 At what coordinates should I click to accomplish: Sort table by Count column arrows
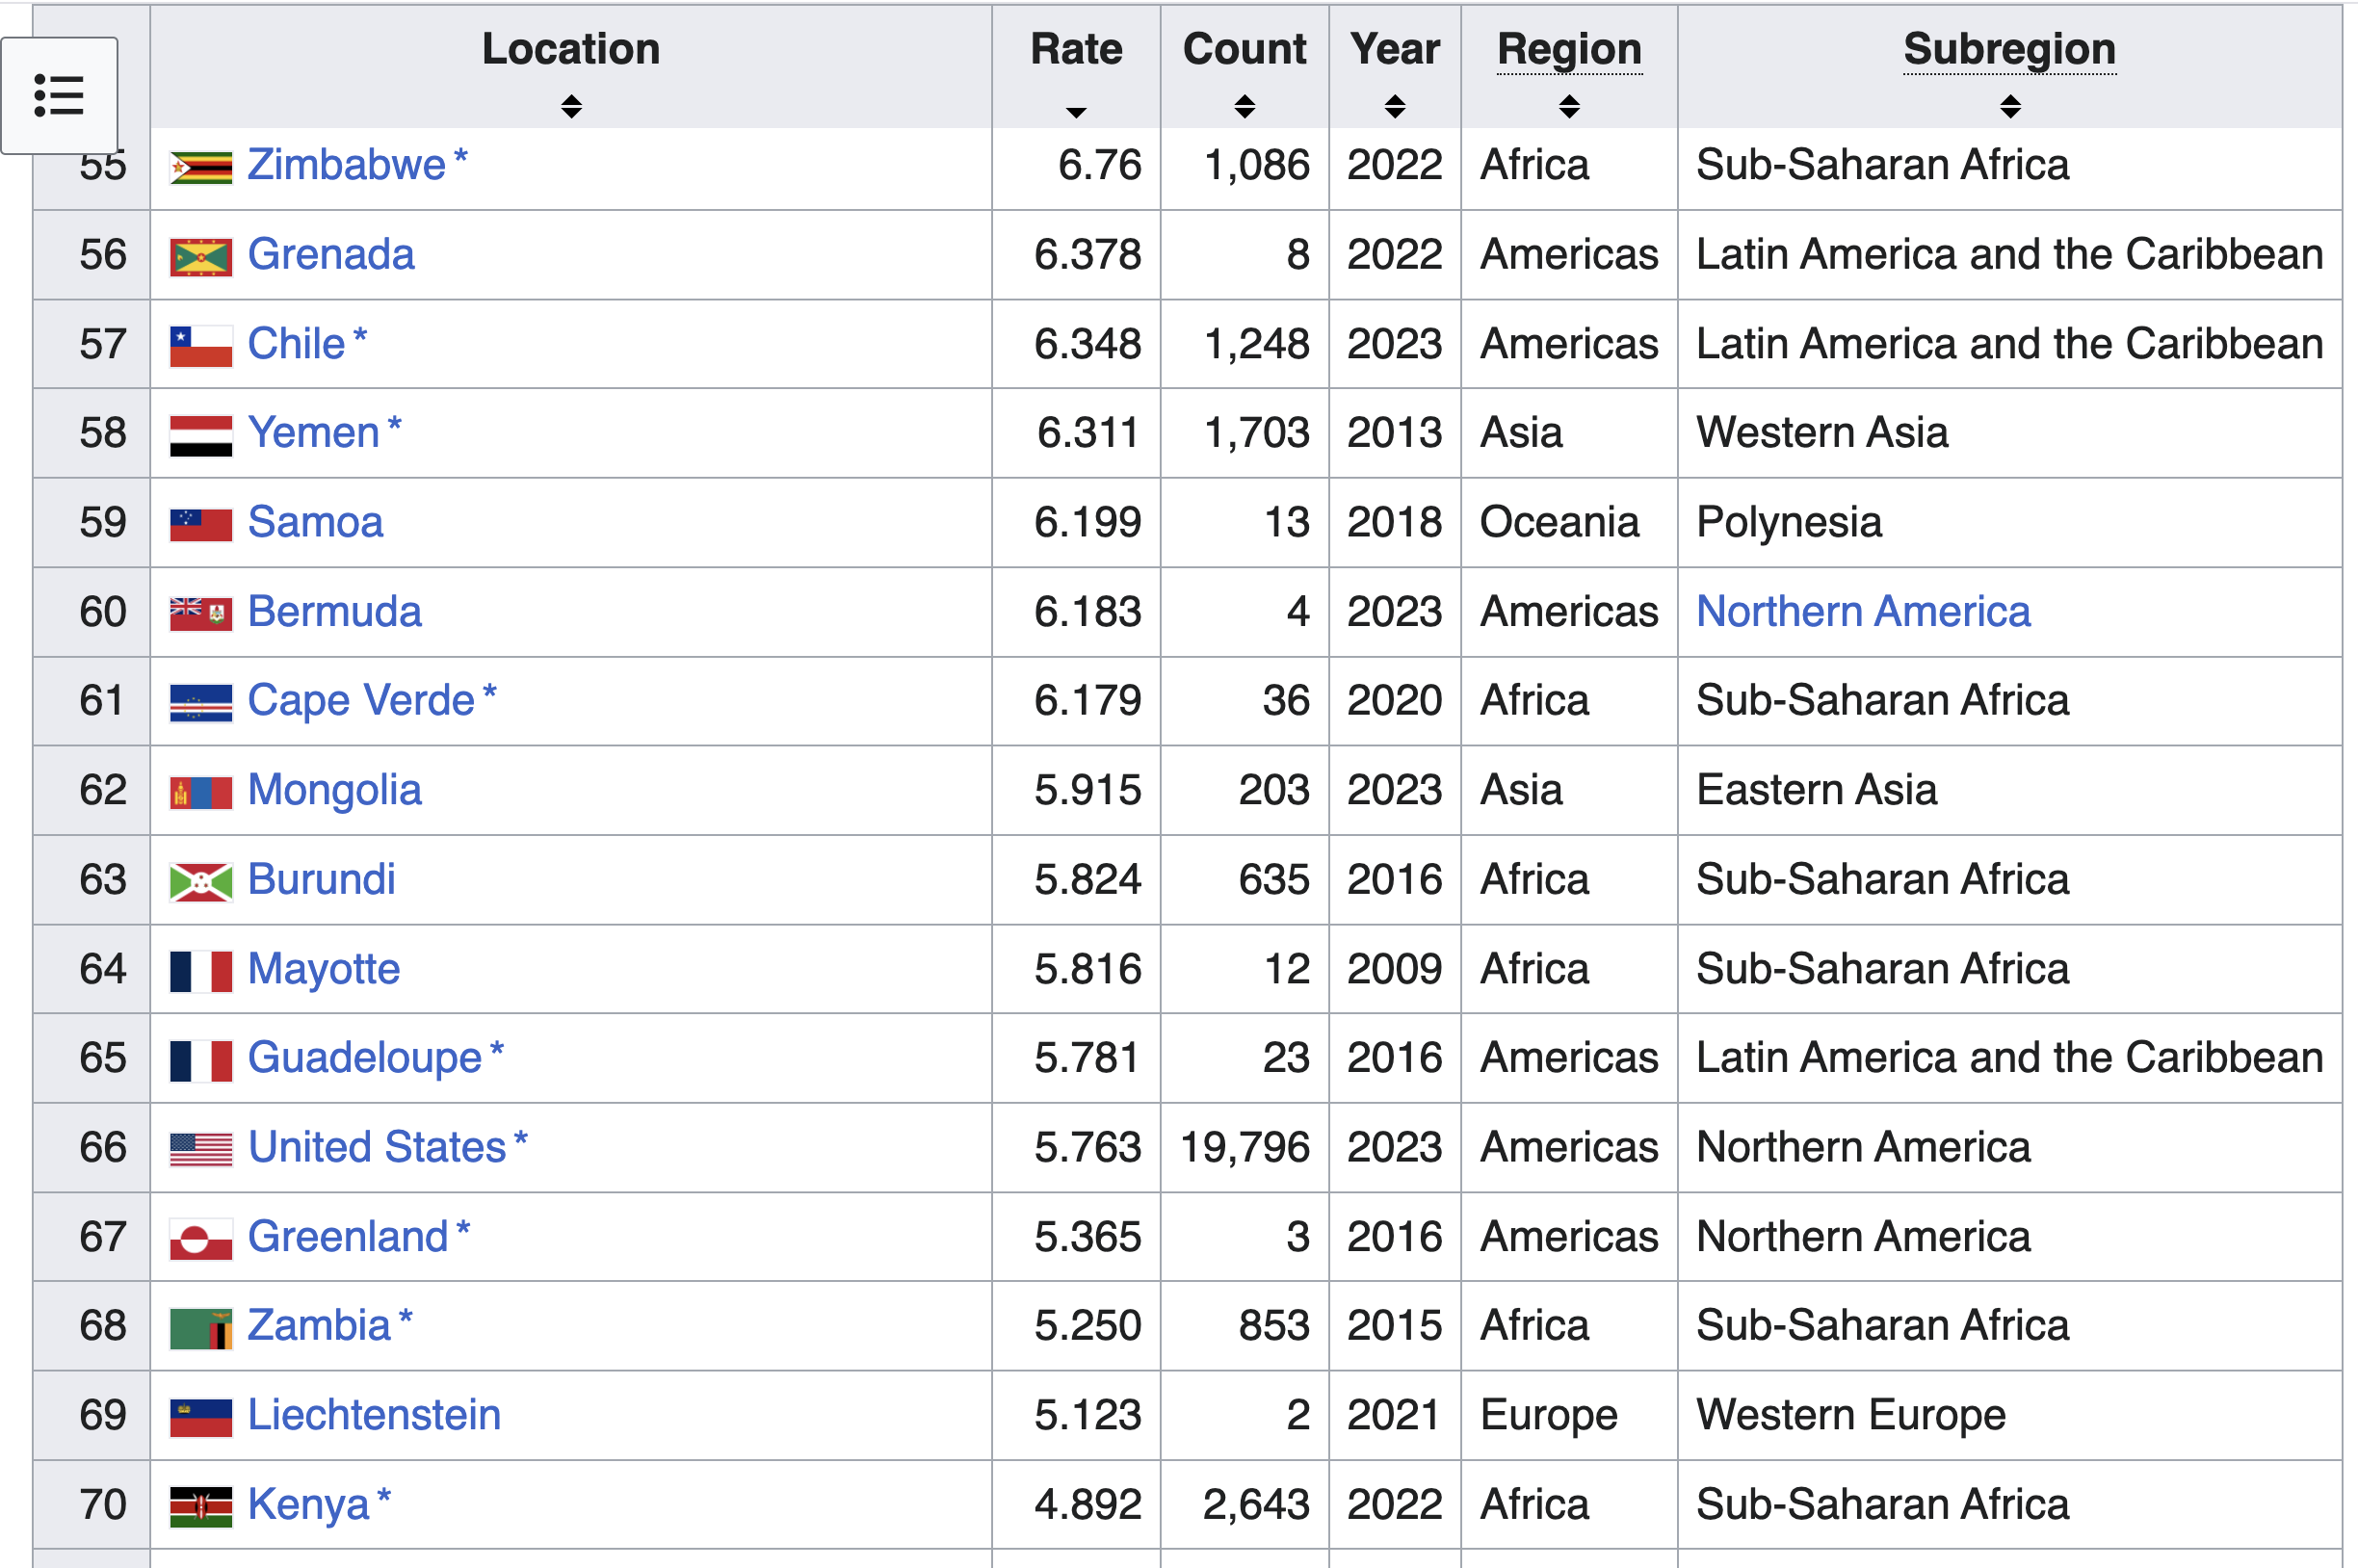coord(1244,106)
